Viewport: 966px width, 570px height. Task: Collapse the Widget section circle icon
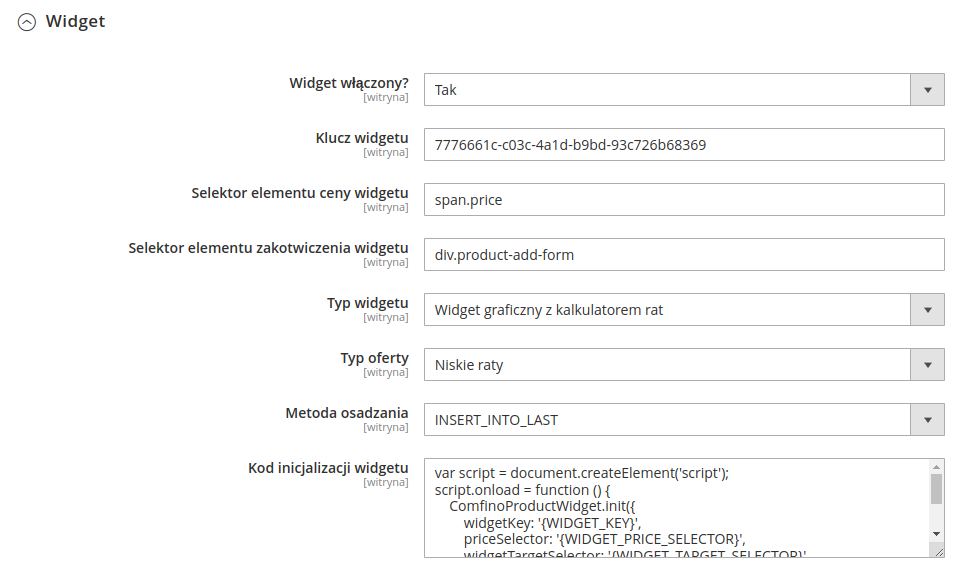(x=26, y=22)
